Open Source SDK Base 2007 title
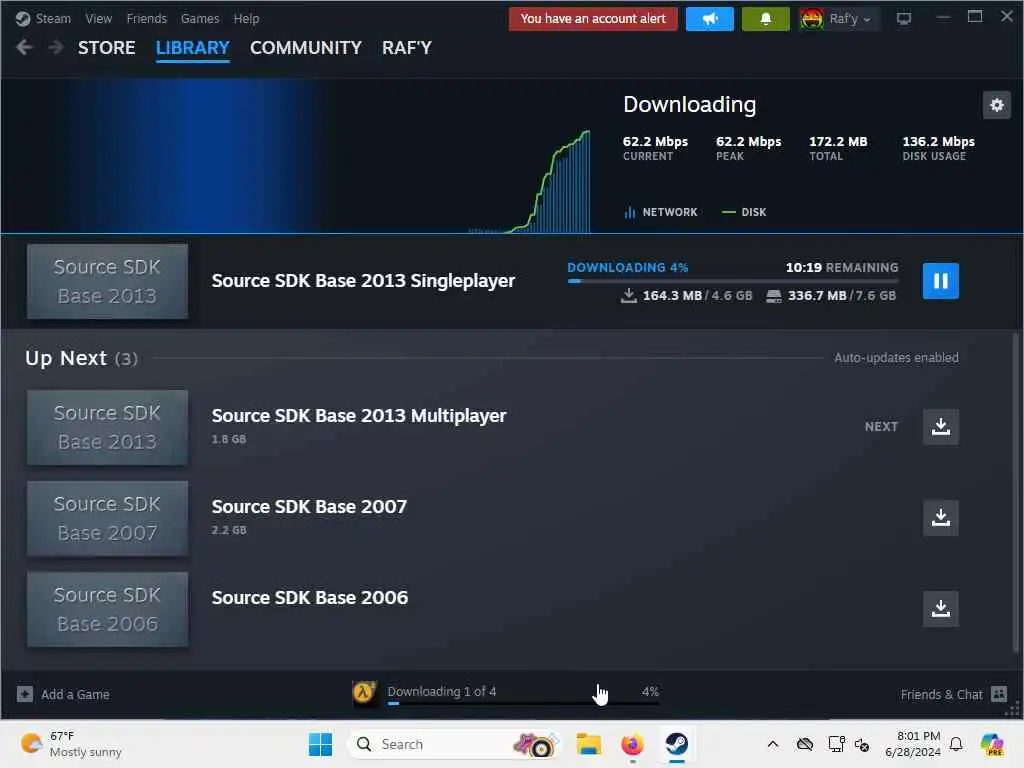This screenshot has width=1024, height=768. pyautogui.click(x=309, y=507)
